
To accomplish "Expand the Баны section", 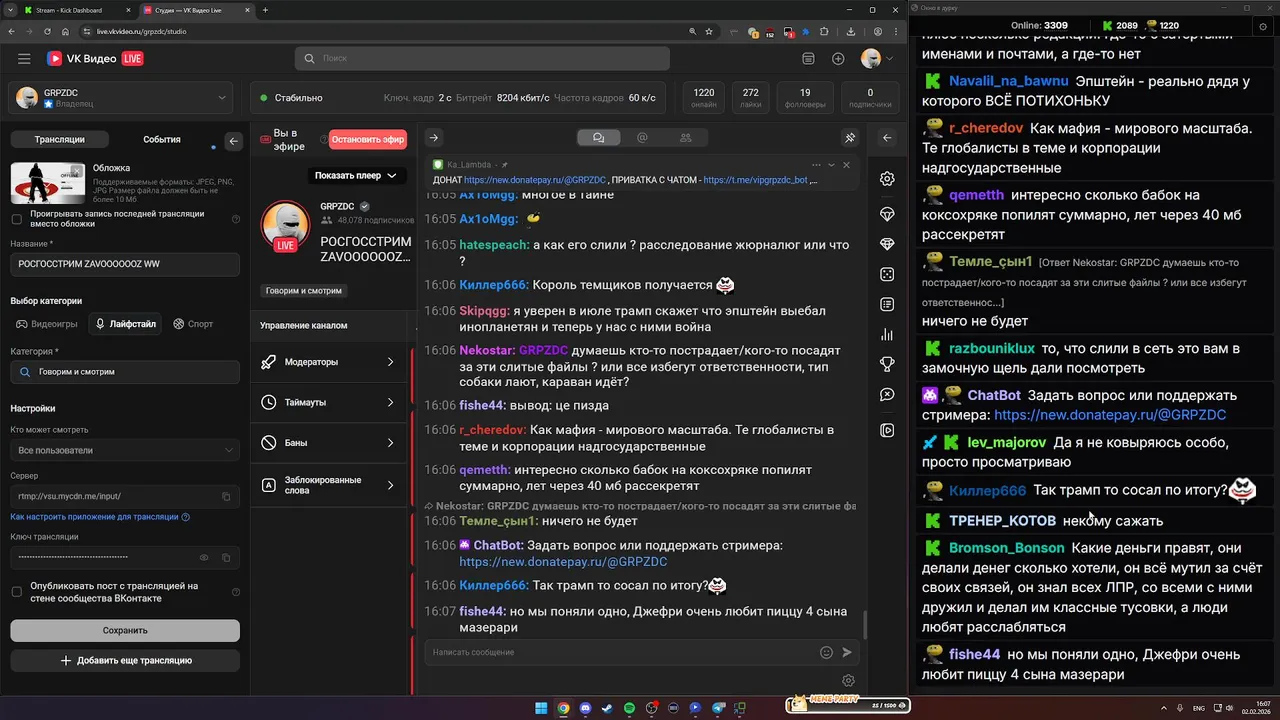I will click(329, 442).
